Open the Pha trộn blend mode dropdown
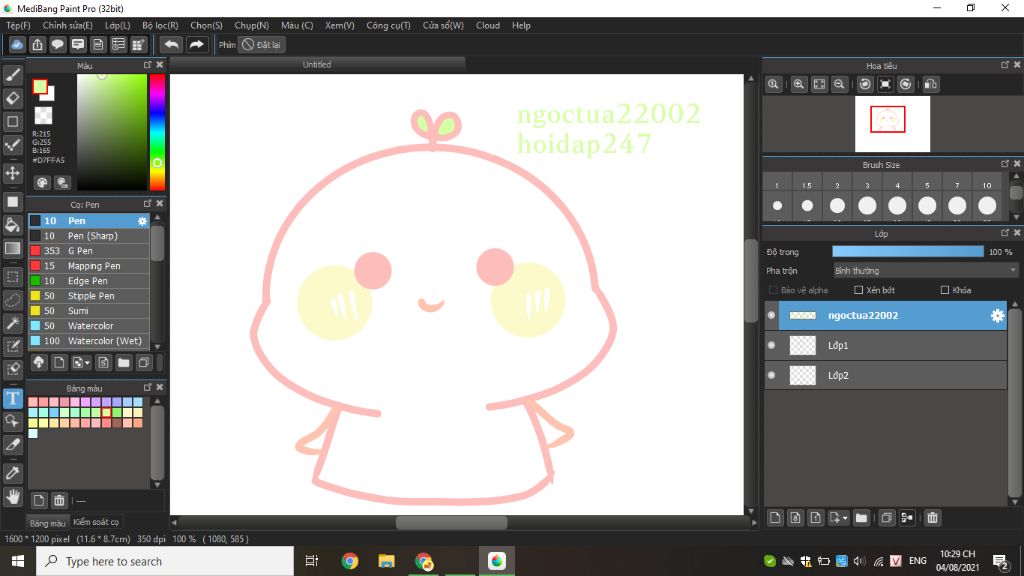Screen dimensions: 1024x576 tap(925, 270)
